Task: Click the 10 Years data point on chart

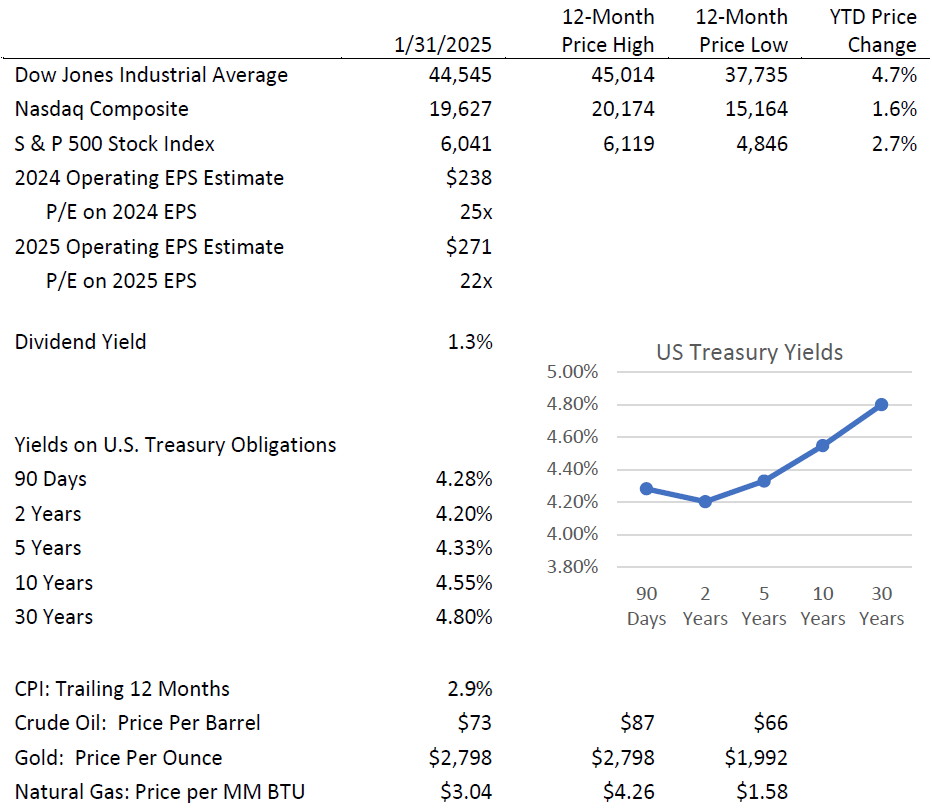Action: click(823, 445)
